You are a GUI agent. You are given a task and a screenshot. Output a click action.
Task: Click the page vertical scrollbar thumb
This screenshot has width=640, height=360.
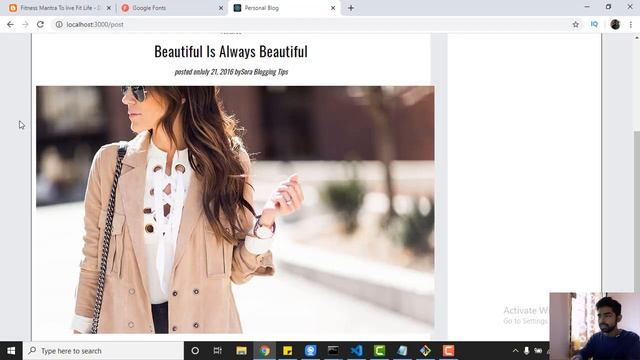[x=636, y=212]
